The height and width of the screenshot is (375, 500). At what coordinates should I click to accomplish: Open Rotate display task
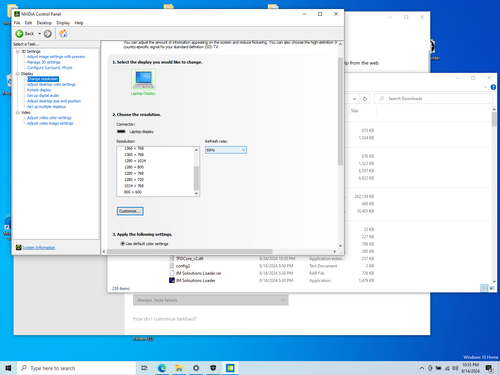tap(39, 90)
